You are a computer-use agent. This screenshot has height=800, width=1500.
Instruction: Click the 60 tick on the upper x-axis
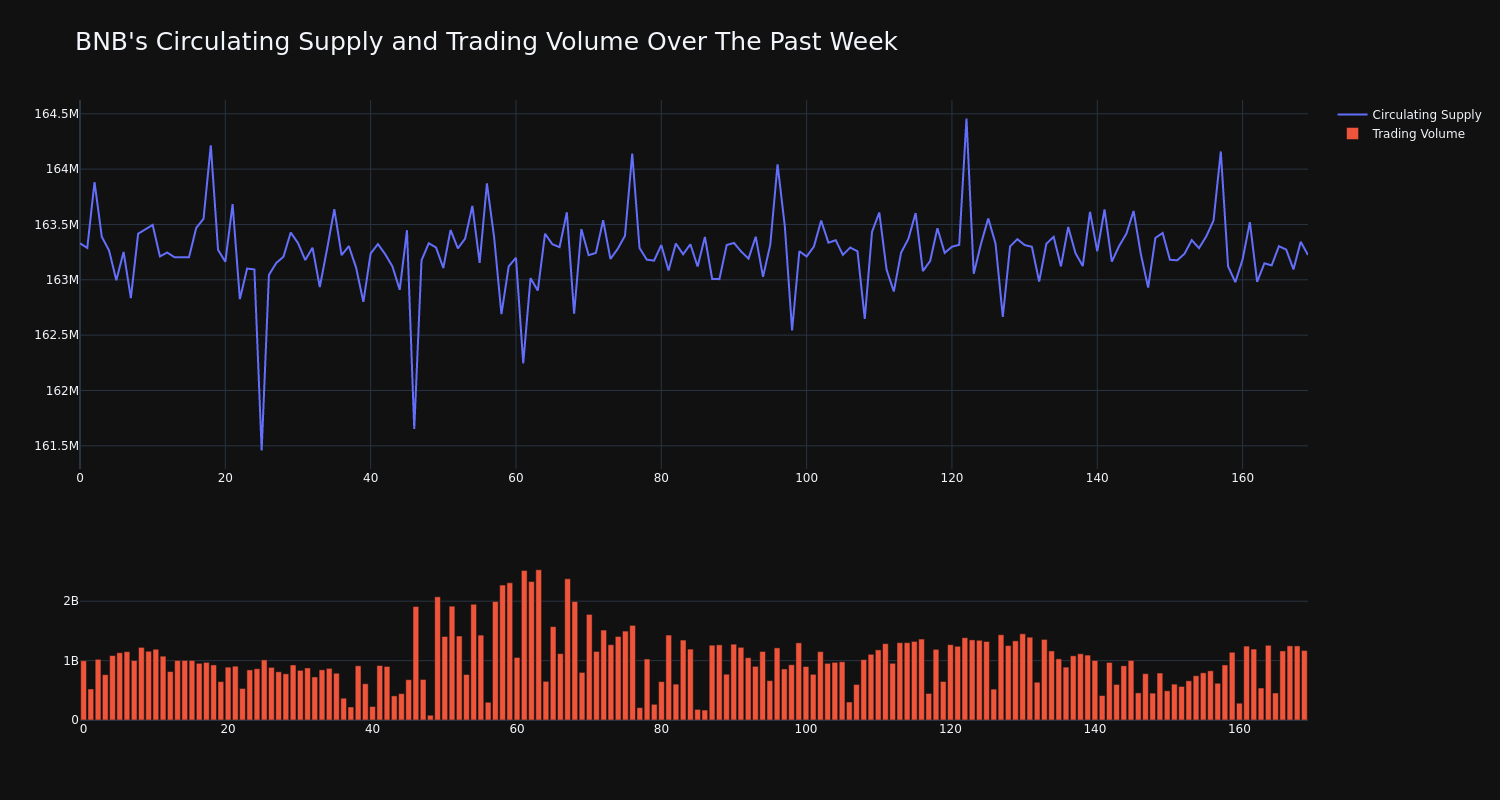click(516, 478)
